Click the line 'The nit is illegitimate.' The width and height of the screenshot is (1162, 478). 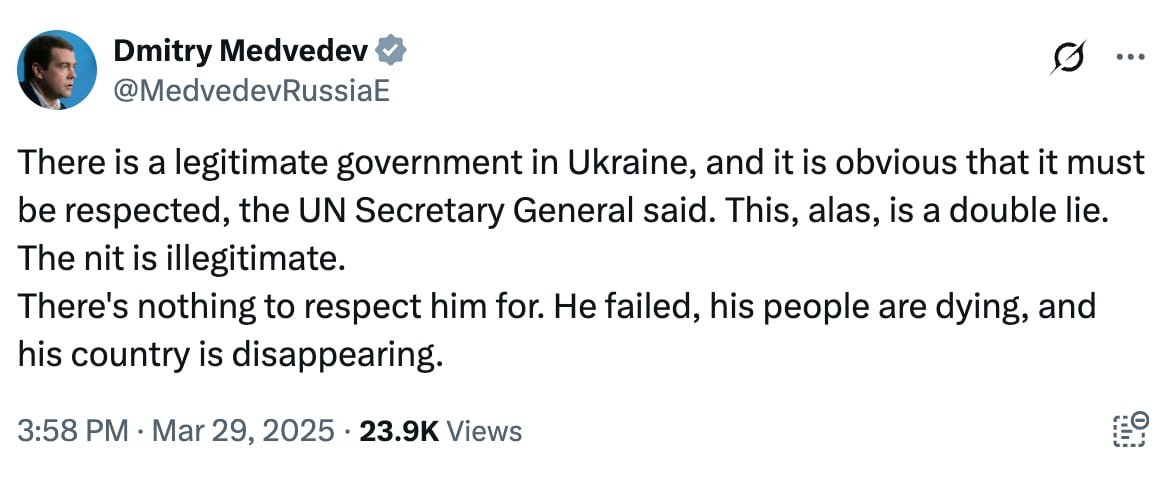[181, 260]
